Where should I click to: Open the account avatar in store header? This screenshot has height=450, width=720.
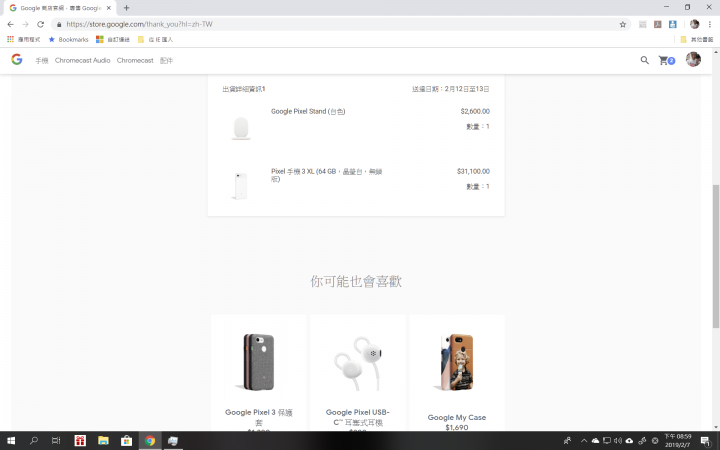pos(693,59)
